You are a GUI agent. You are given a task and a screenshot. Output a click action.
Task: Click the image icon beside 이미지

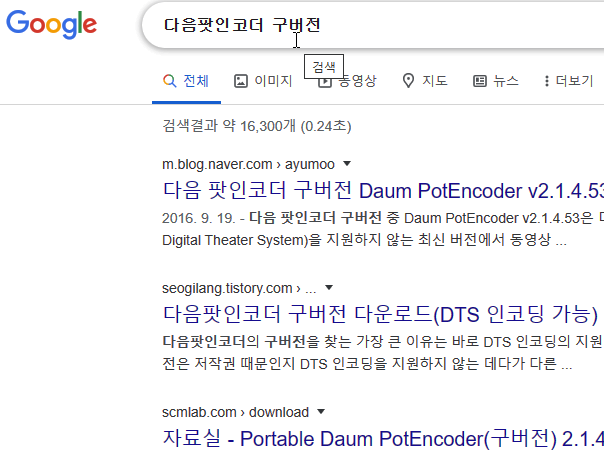[x=241, y=81]
